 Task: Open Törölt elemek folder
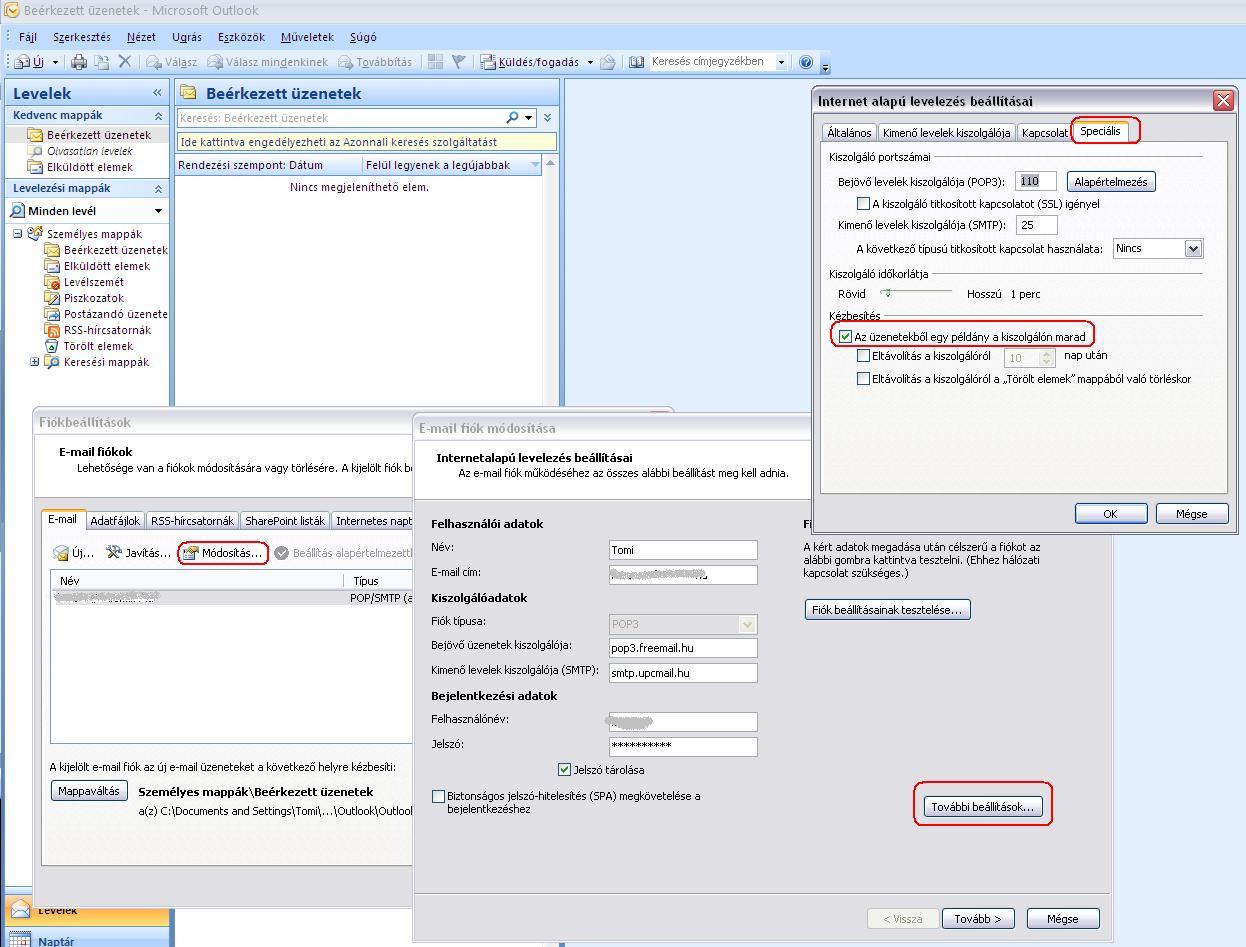(x=97, y=346)
